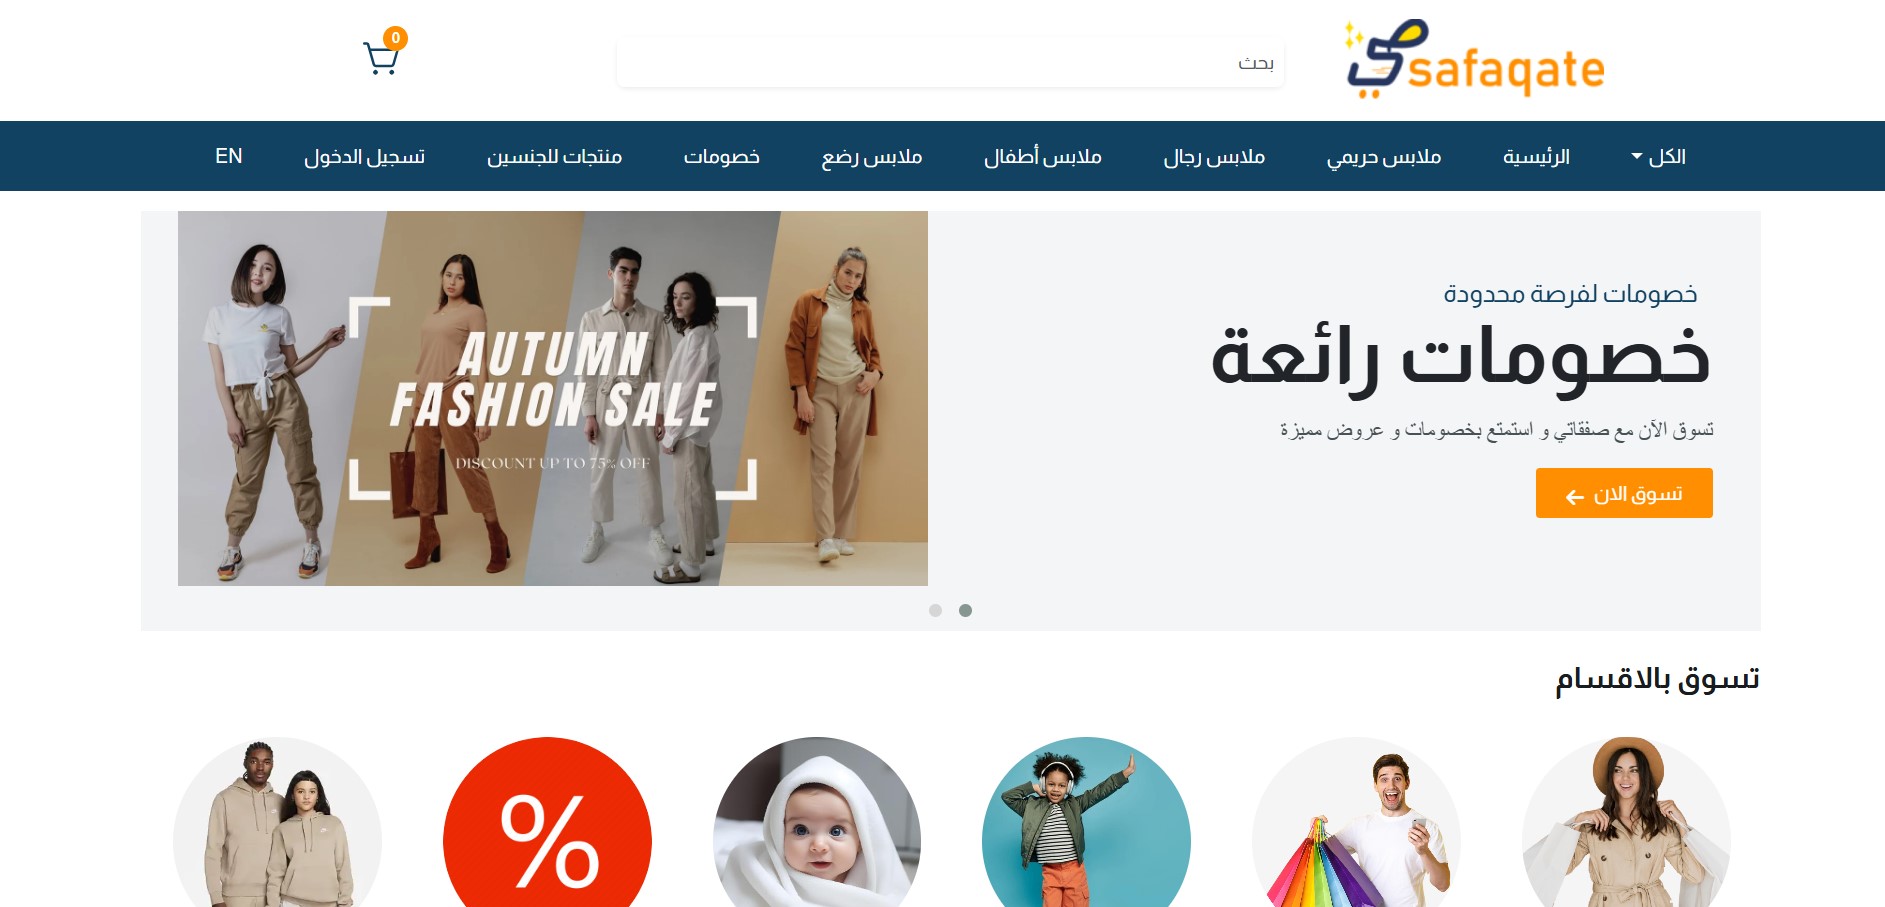Screen dimensions: 1885x907
Task: Open the dancing kid category circle
Action: 1086,822
